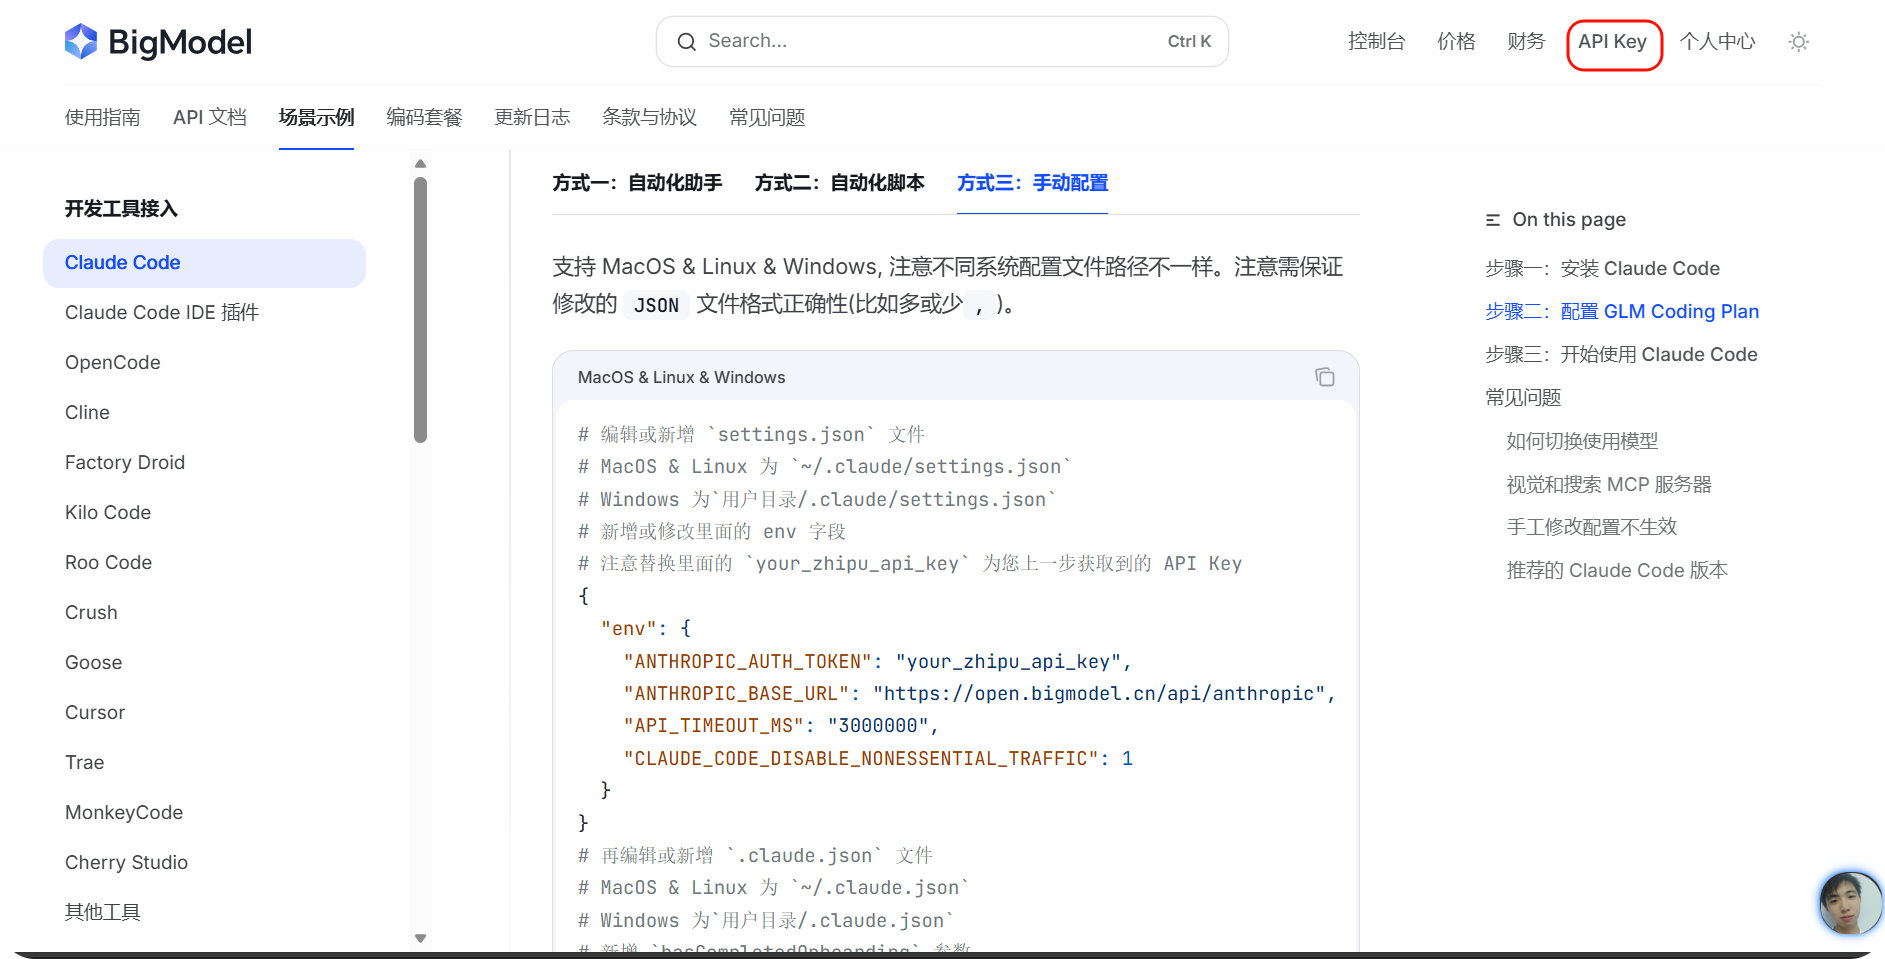The image size is (1885, 959).
Task: Open the API Key page
Action: 1612,42
